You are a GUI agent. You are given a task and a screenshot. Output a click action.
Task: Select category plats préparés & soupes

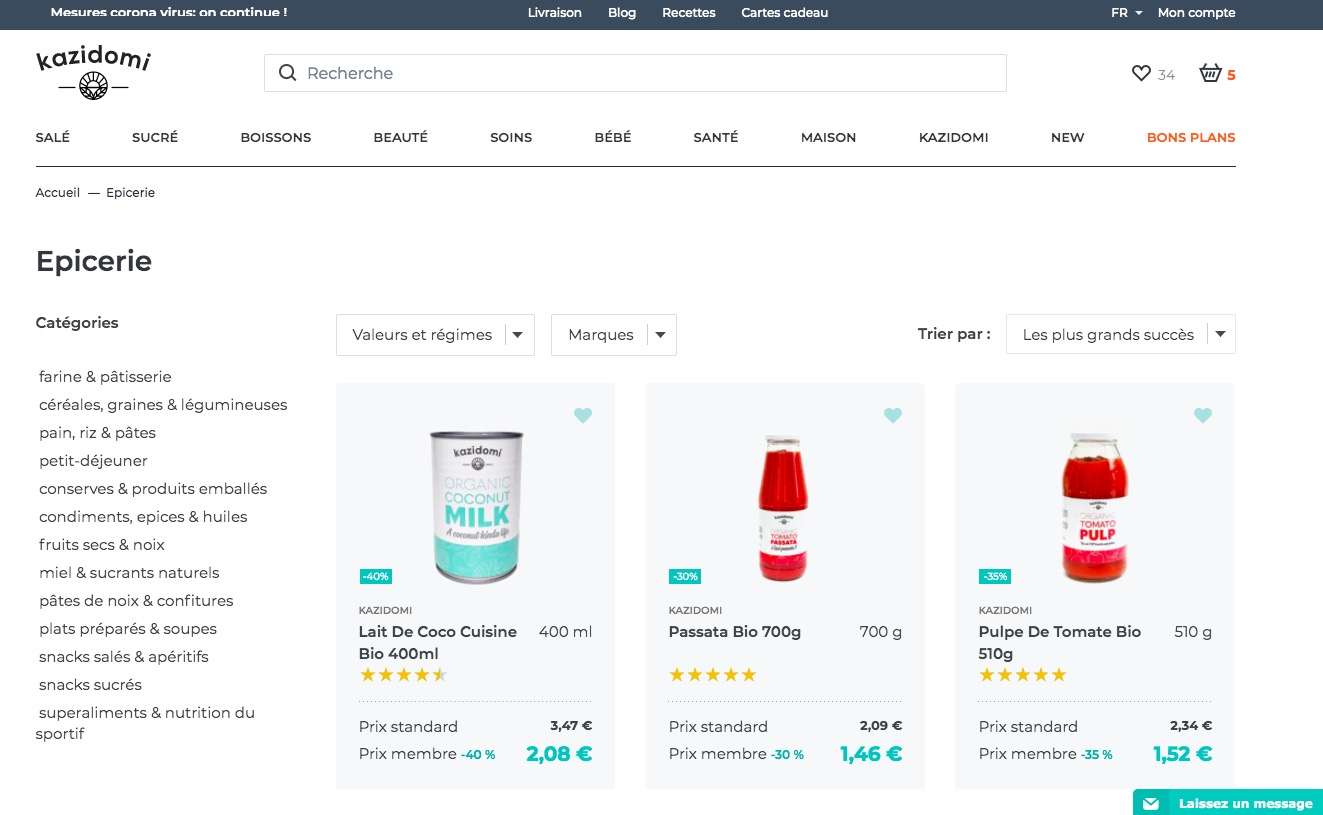[x=128, y=629]
